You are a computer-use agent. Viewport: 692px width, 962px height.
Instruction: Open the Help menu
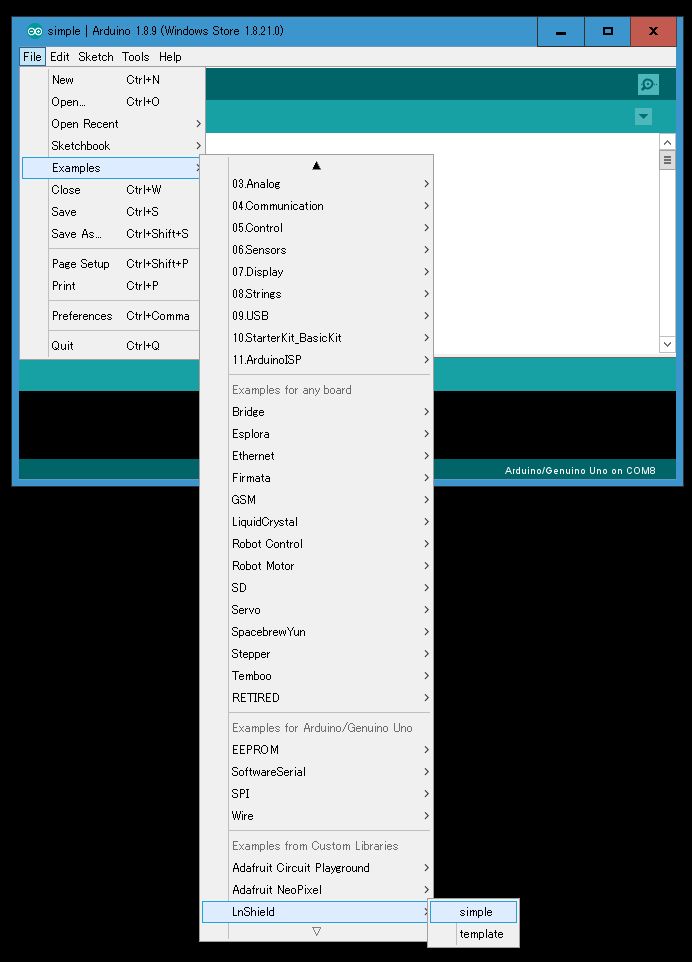170,56
